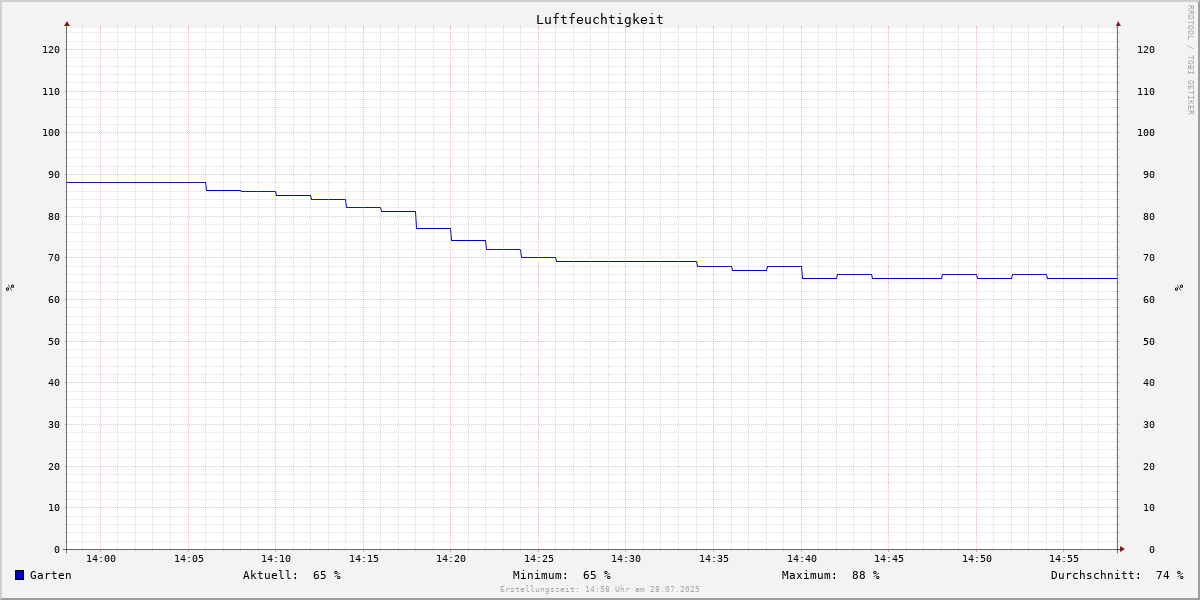
Task: Select the Luftfeuchtigkeit chart title
Action: click(x=600, y=19)
